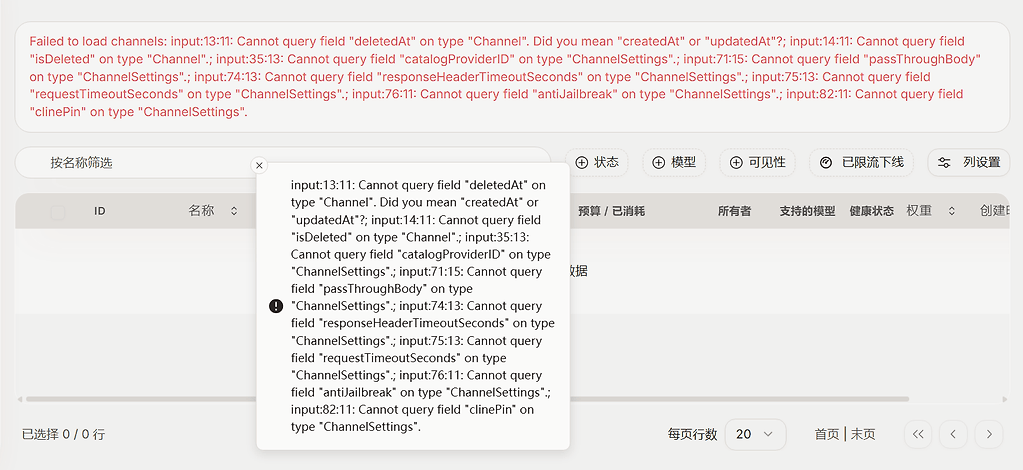The image size is (1023, 470).
Task: Go to next page chevron
Action: tap(989, 434)
